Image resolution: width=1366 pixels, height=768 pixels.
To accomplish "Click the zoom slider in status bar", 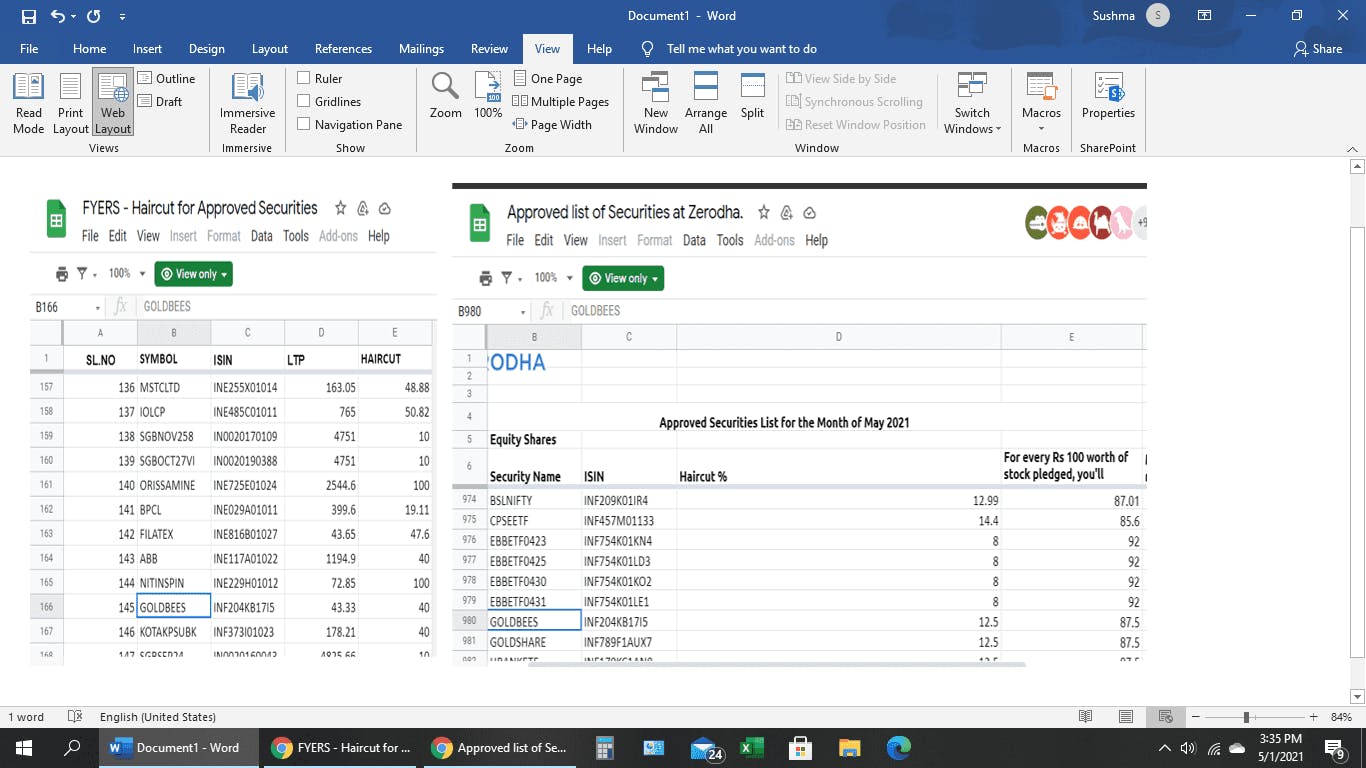I will coord(1246,717).
